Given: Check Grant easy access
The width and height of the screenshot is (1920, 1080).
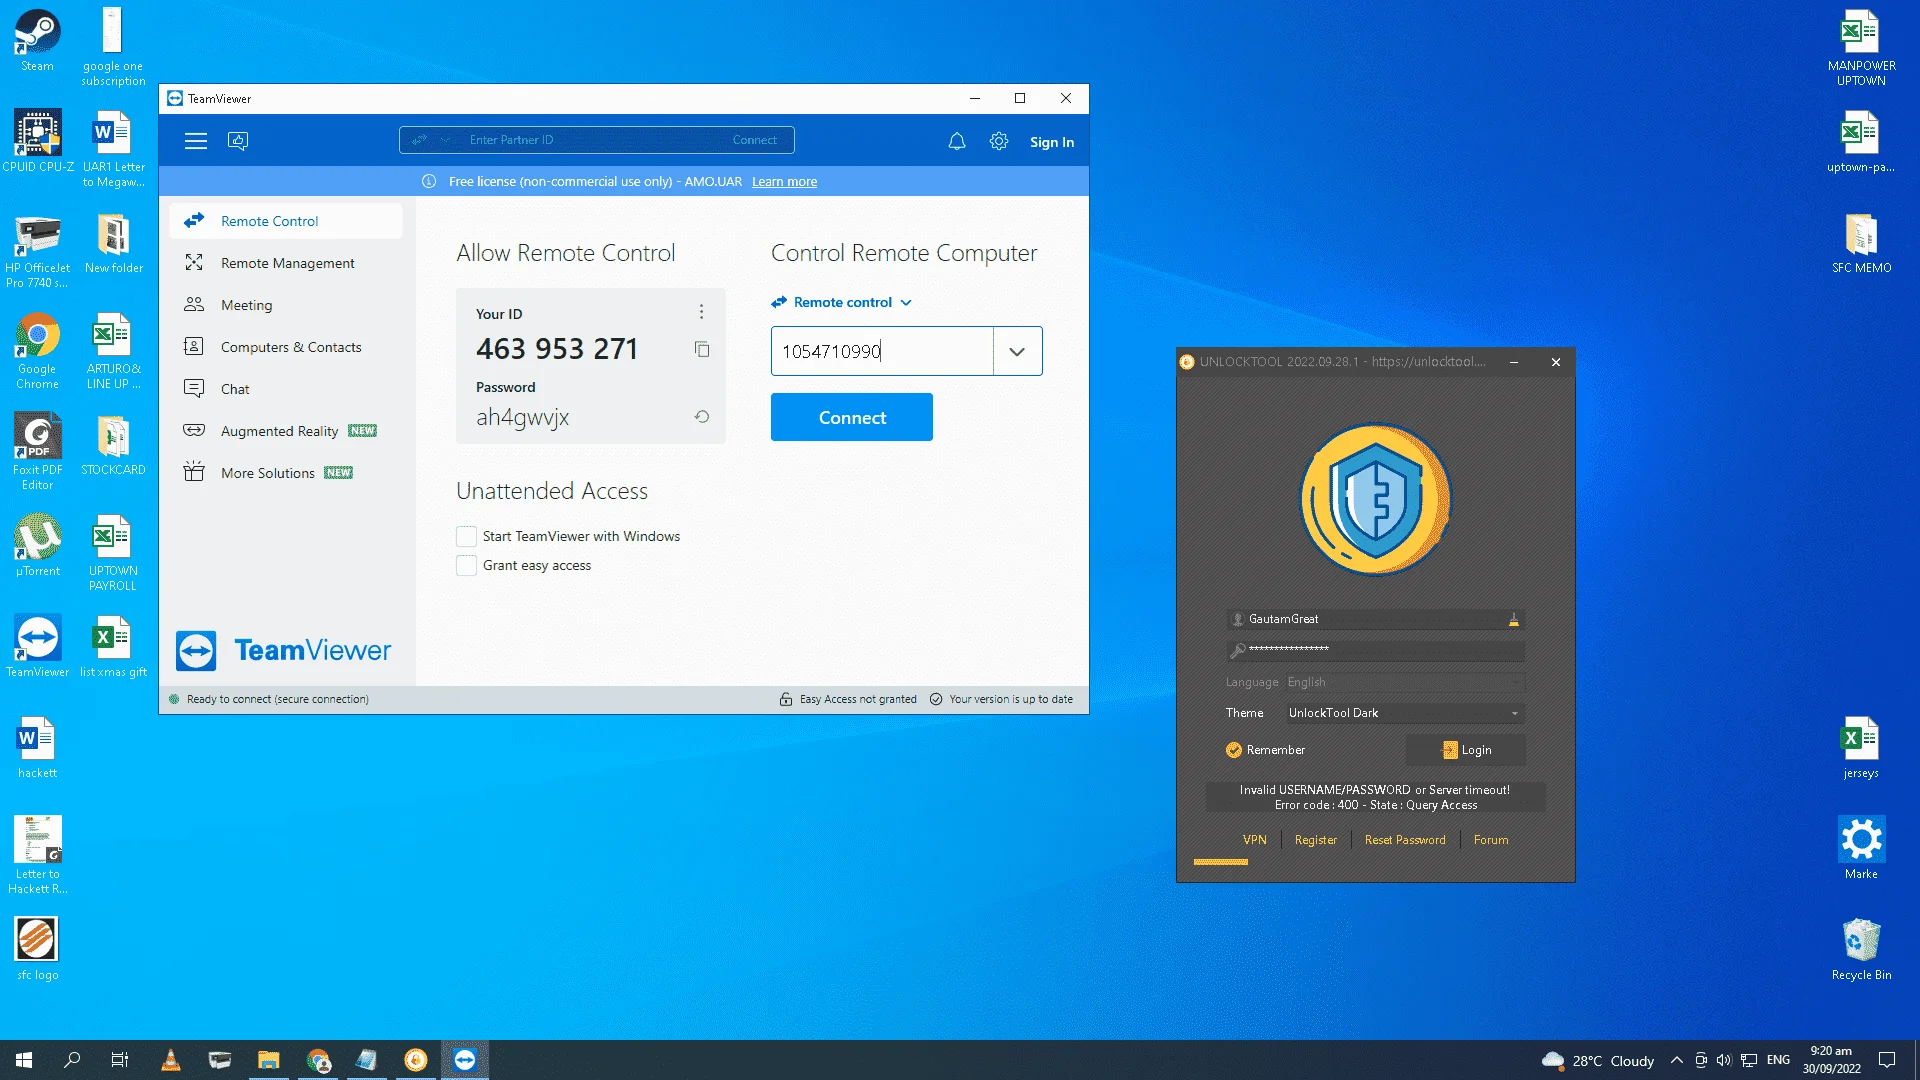Looking at the screenshot, I should 466,565.
